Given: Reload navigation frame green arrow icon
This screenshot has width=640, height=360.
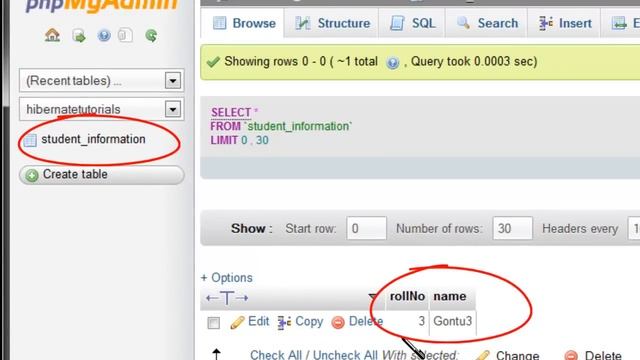Looking at the screenshot, I should click(x=151, y=36).
